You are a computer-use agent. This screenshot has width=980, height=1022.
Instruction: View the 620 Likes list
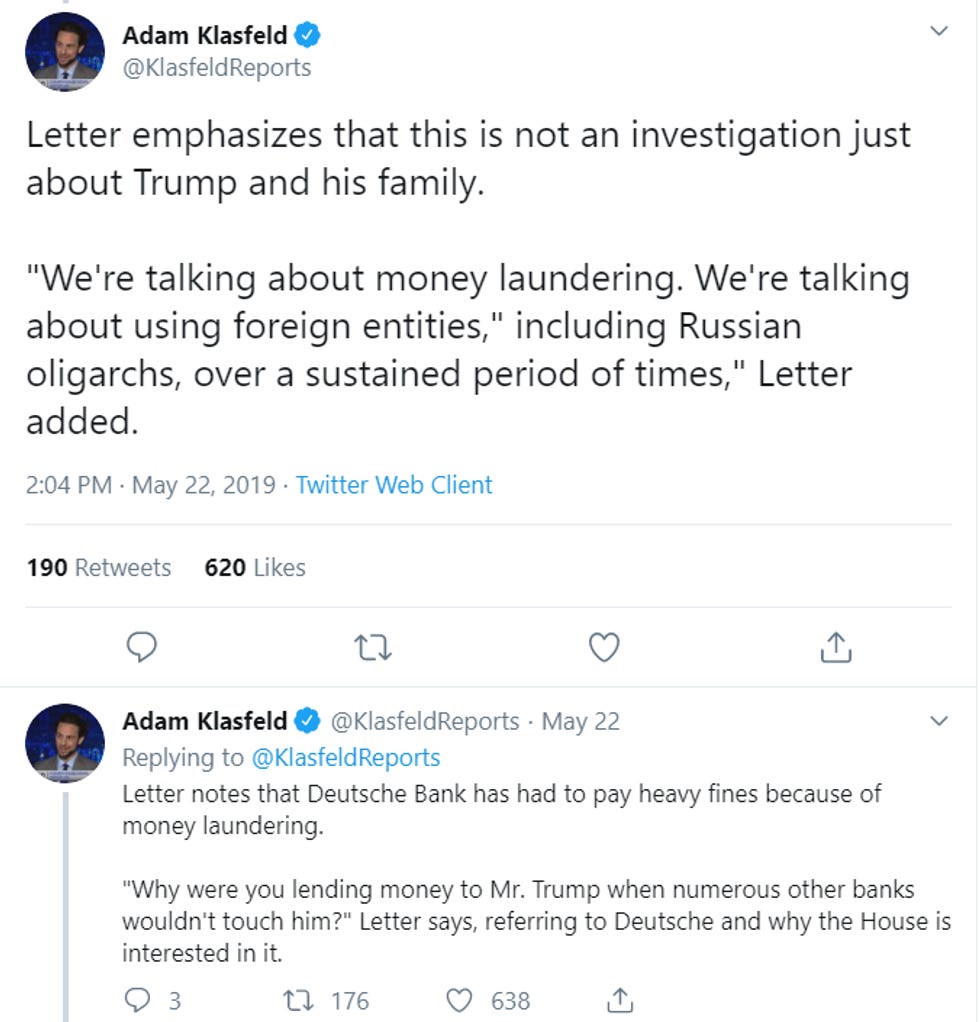click(x=255, y=568)
